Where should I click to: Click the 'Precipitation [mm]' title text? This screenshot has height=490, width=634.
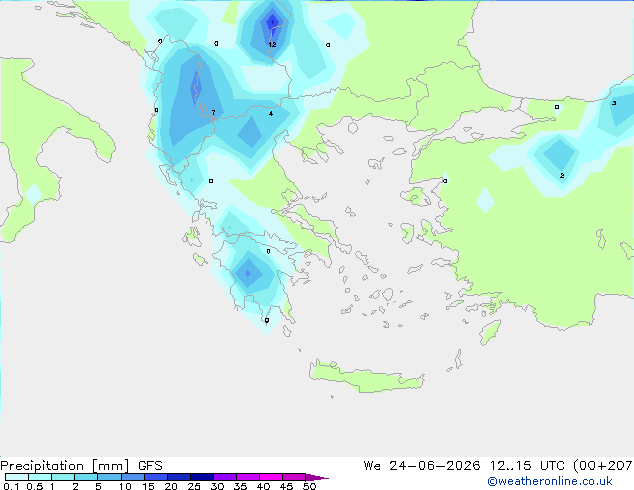(64, 466)
